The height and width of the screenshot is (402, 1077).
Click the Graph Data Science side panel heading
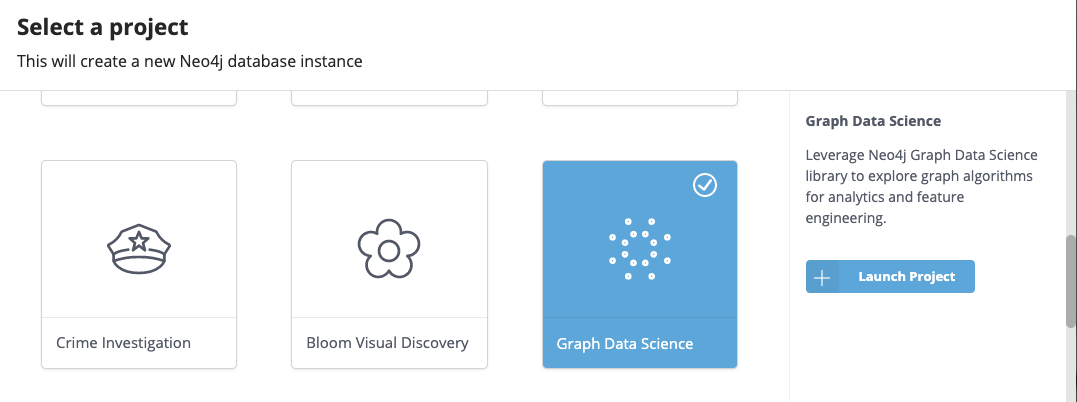[873, 121]
